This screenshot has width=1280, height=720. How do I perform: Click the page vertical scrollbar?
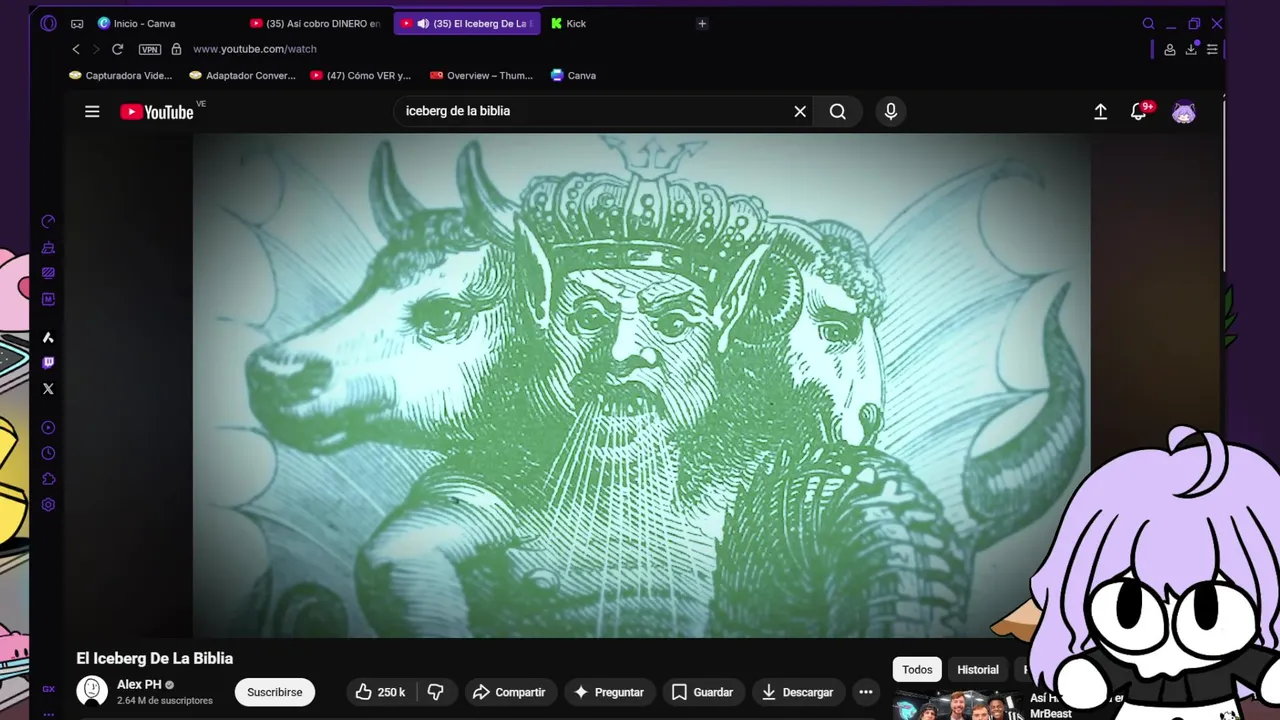point(1222,185)
